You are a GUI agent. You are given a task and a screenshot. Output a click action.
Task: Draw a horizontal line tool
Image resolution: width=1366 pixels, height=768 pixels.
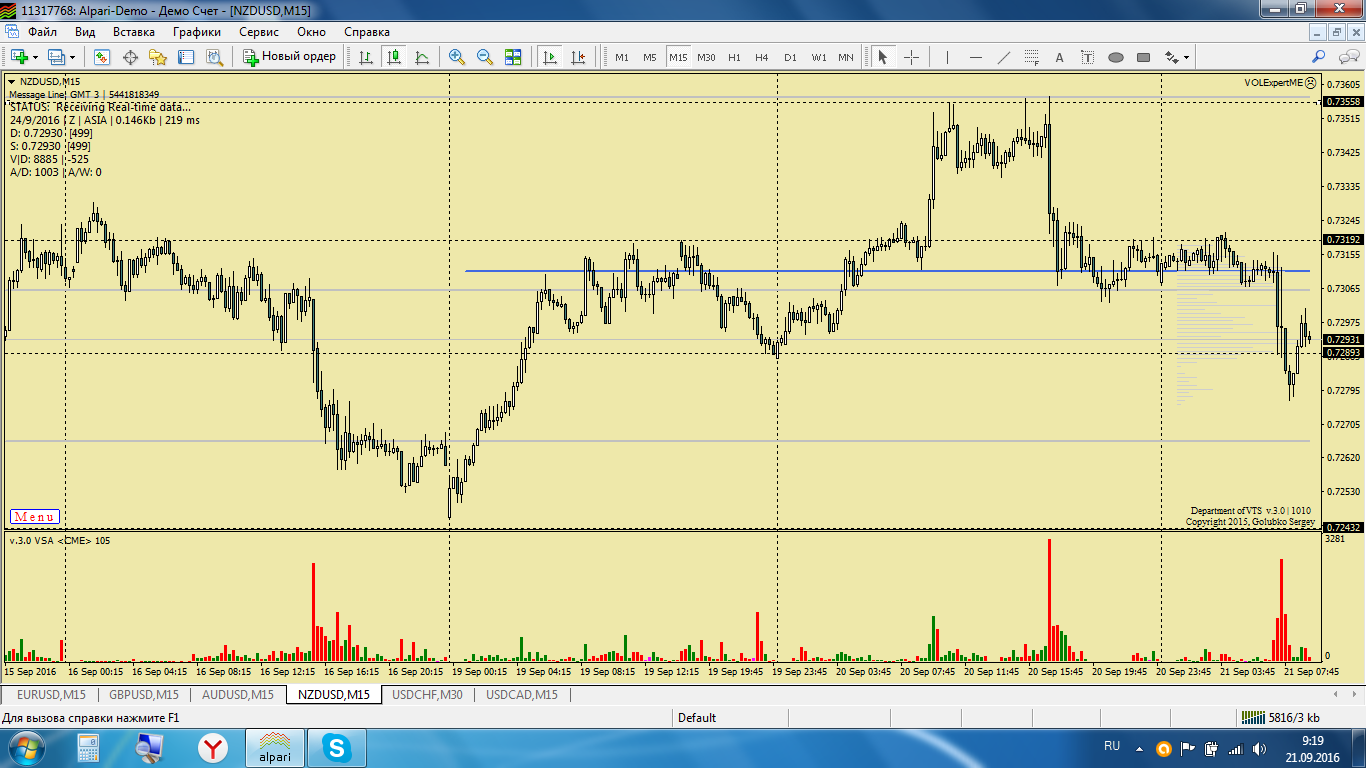[975, 57]
